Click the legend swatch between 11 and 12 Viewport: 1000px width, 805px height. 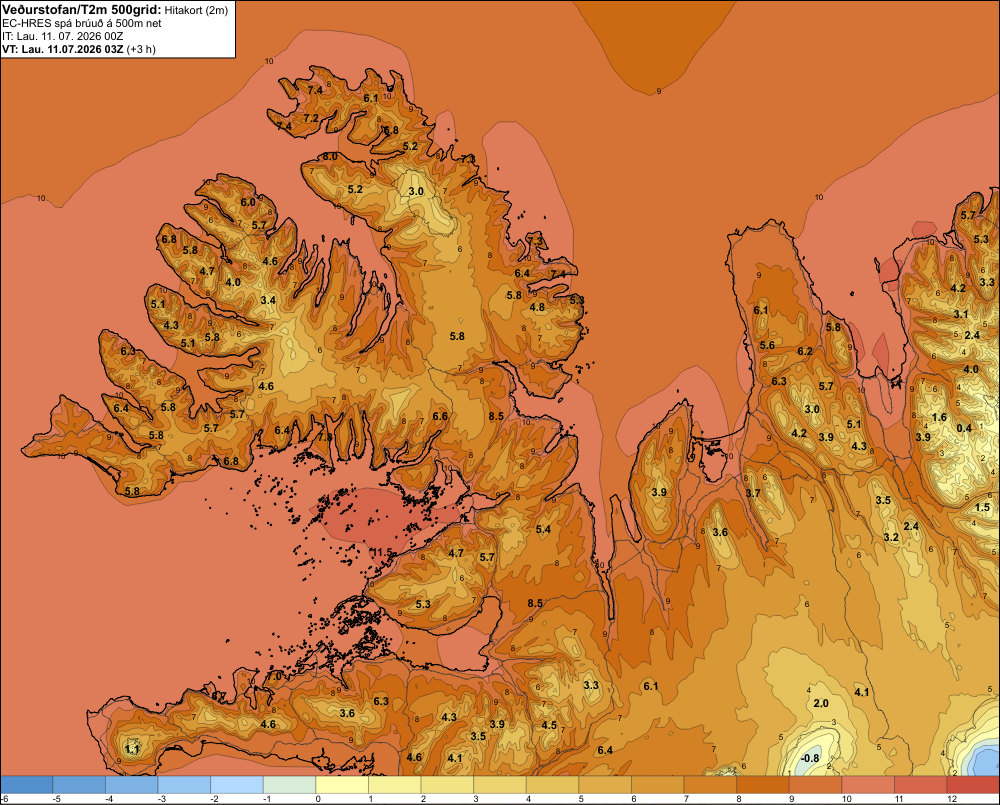921,785
